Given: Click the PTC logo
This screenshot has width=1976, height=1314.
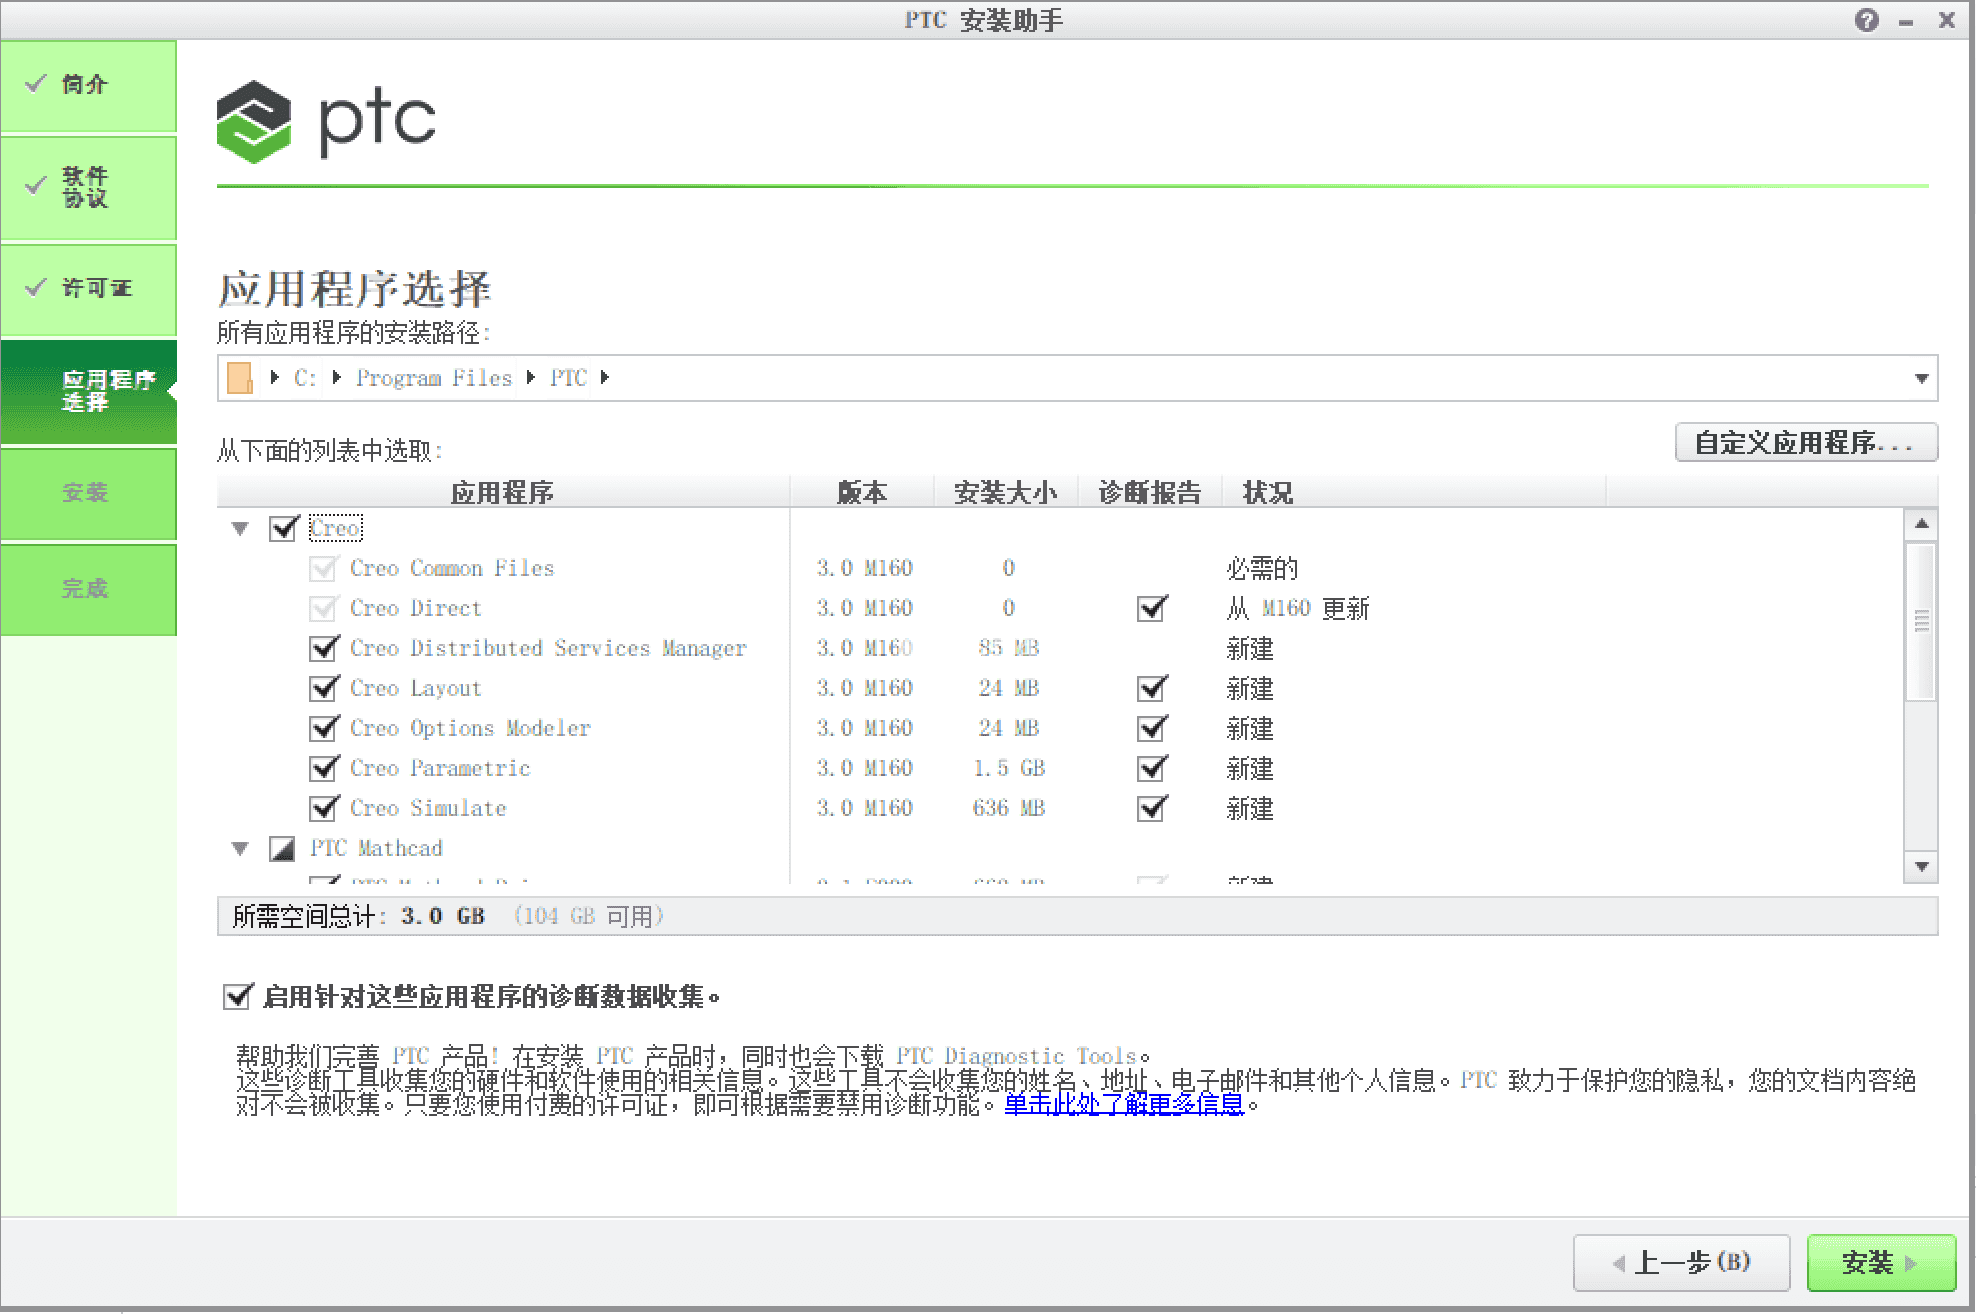Looking at the screenshot, I should tap(325, 119).
